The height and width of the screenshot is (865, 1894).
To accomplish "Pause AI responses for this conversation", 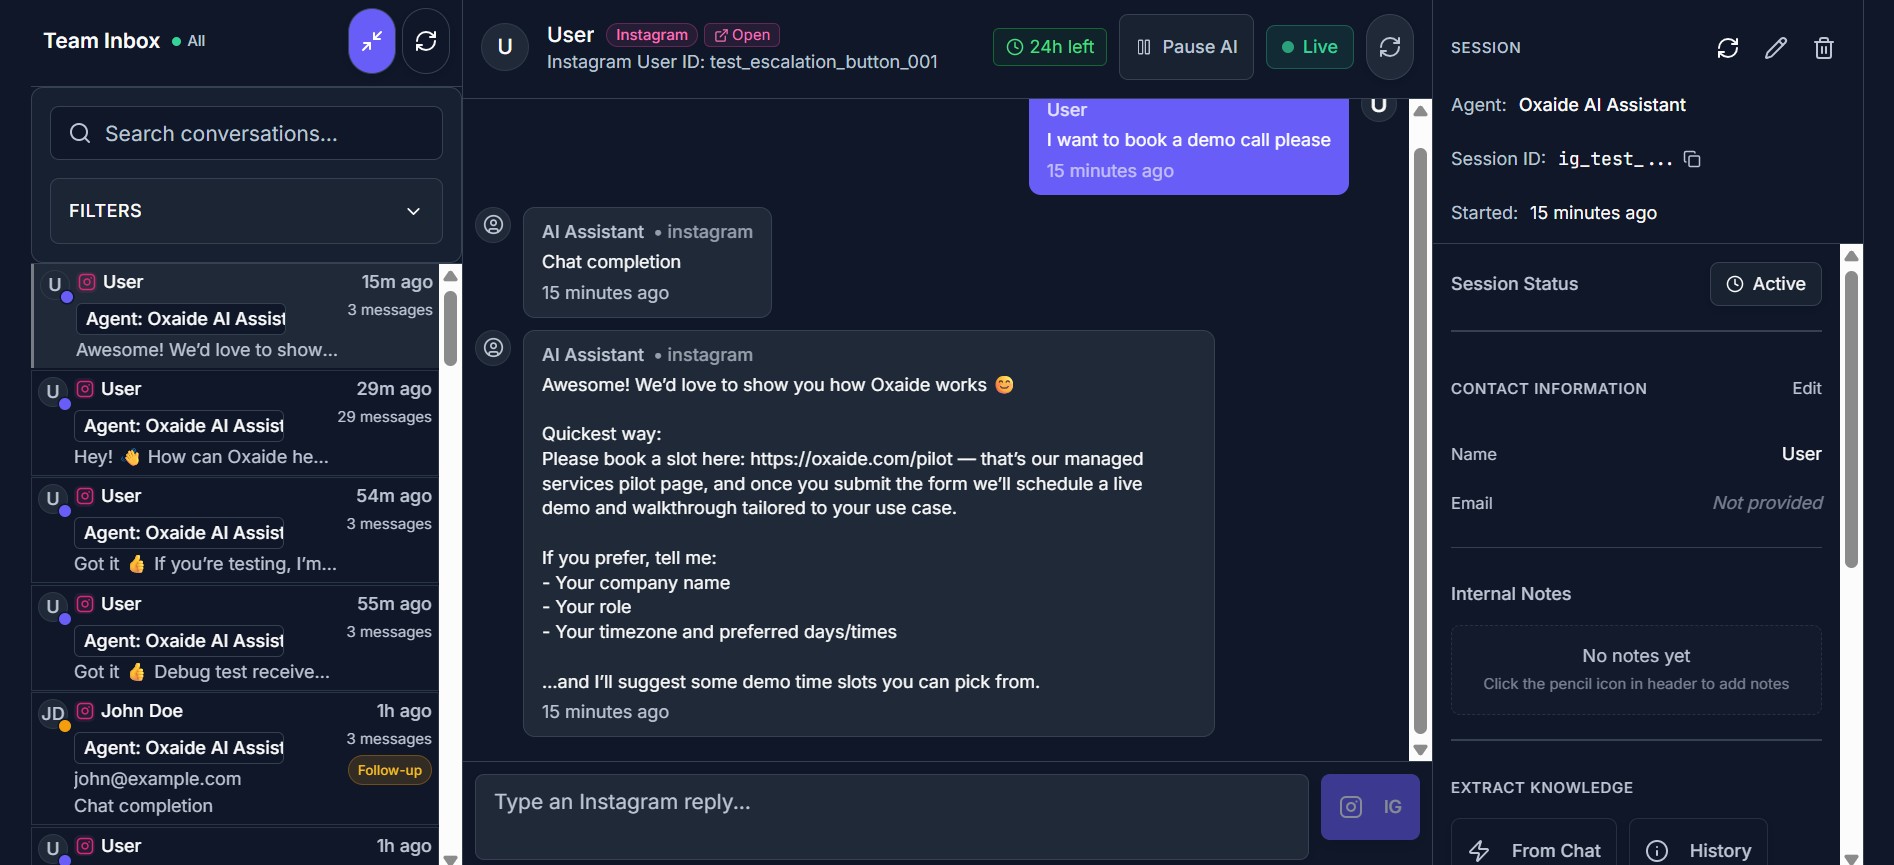I will (1185, 46).
